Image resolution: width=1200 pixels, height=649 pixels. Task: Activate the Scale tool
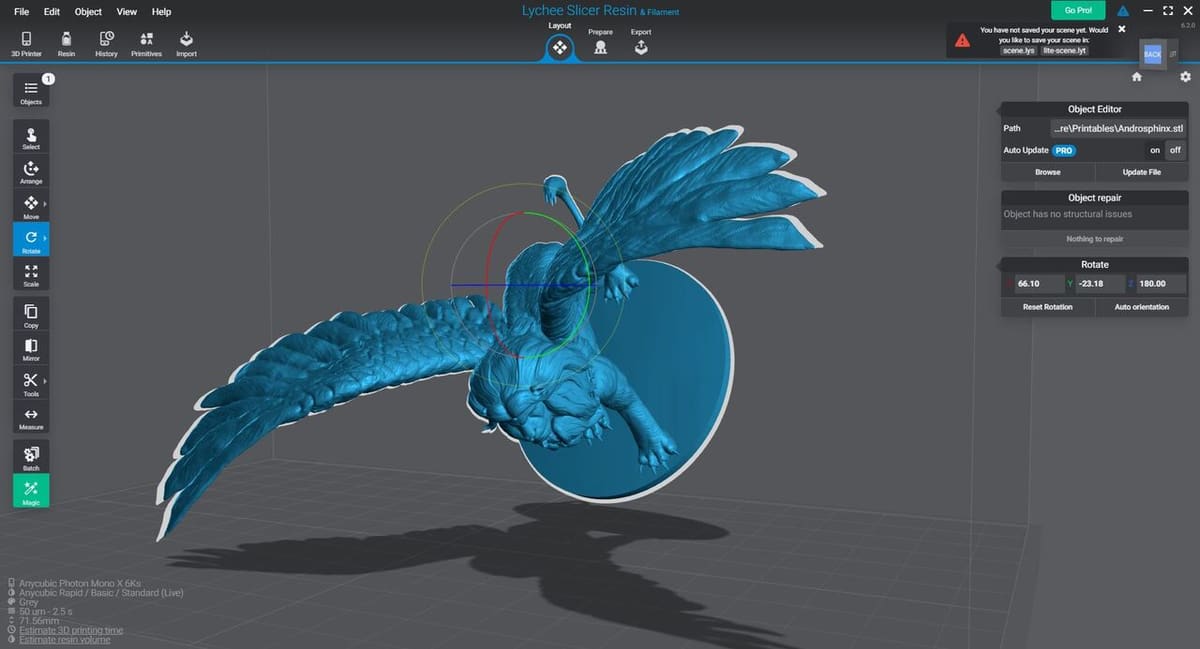tap(31, 275)
